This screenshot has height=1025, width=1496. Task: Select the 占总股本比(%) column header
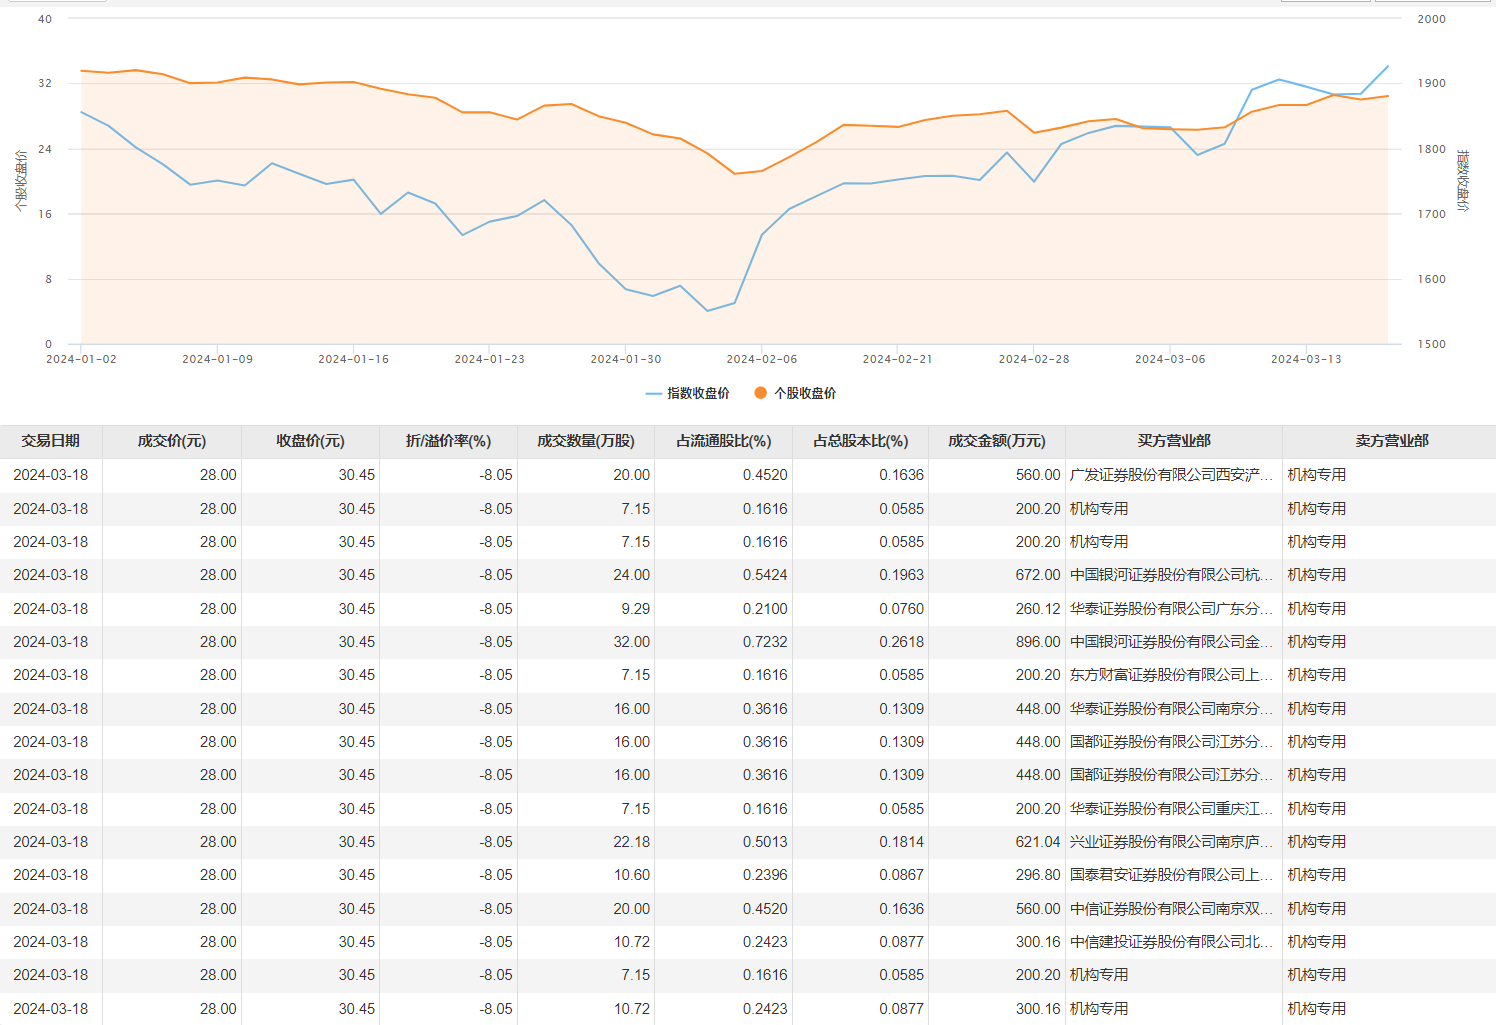pyautogui.click(x=860, y=441)
